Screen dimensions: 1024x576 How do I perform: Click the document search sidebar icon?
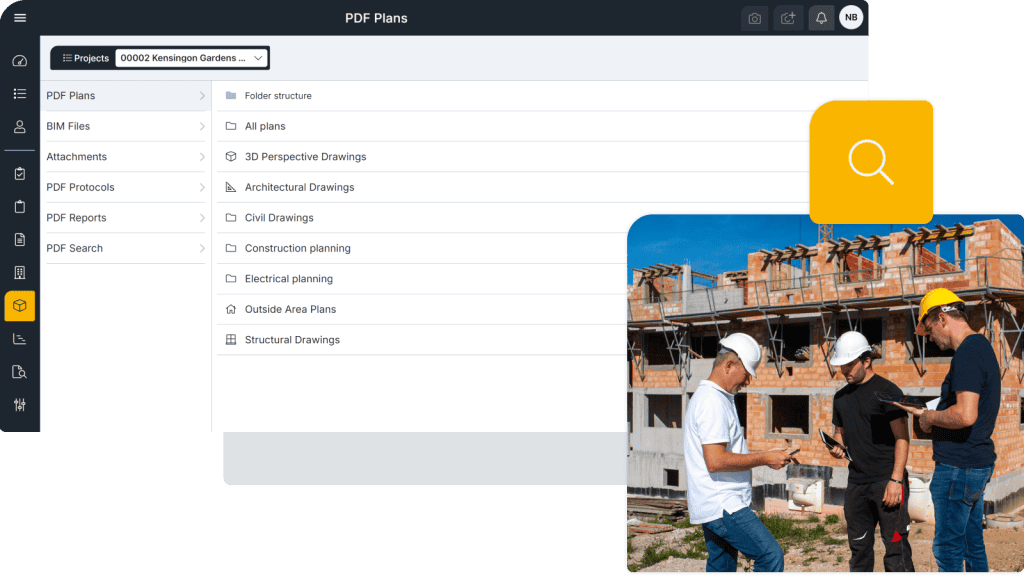click(20, 371)
